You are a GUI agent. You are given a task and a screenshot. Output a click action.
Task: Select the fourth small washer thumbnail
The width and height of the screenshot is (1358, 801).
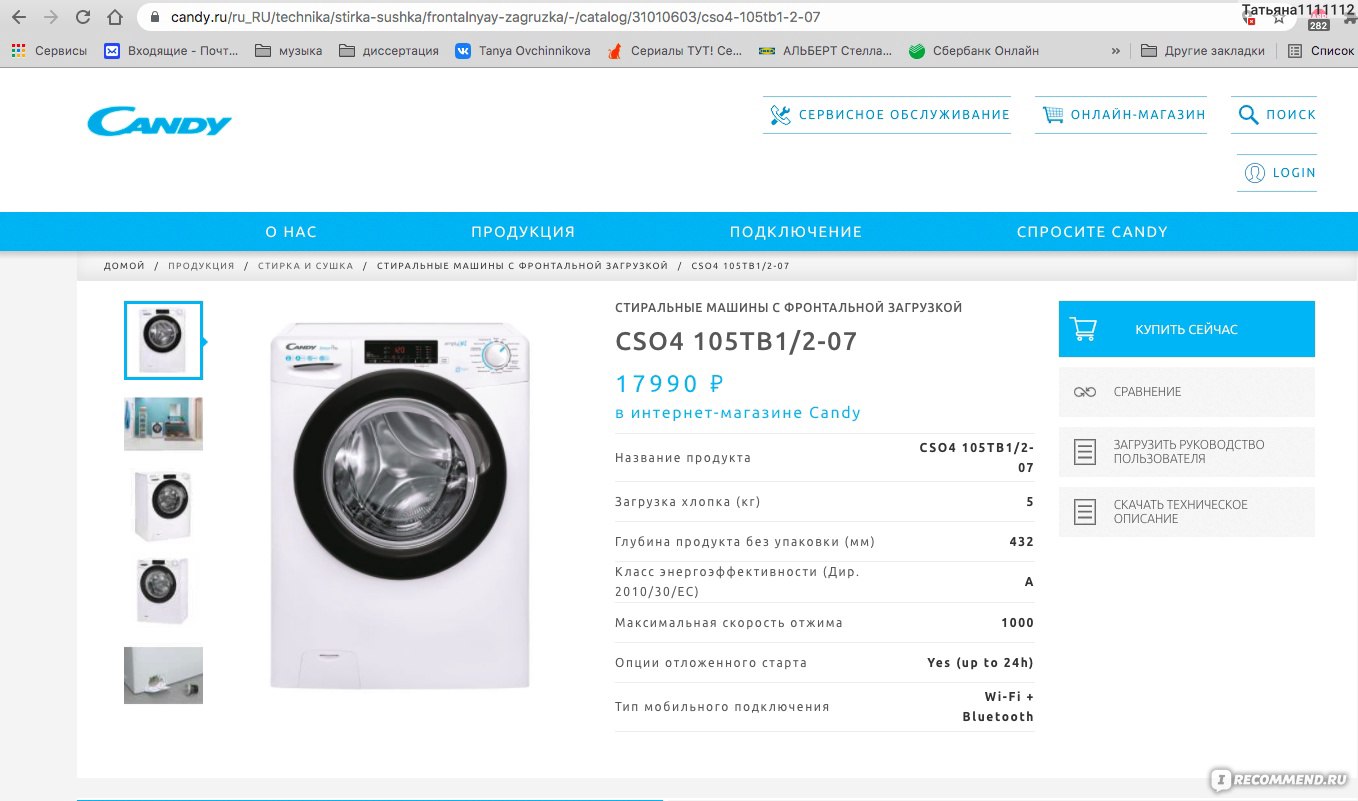pos(163,590)
